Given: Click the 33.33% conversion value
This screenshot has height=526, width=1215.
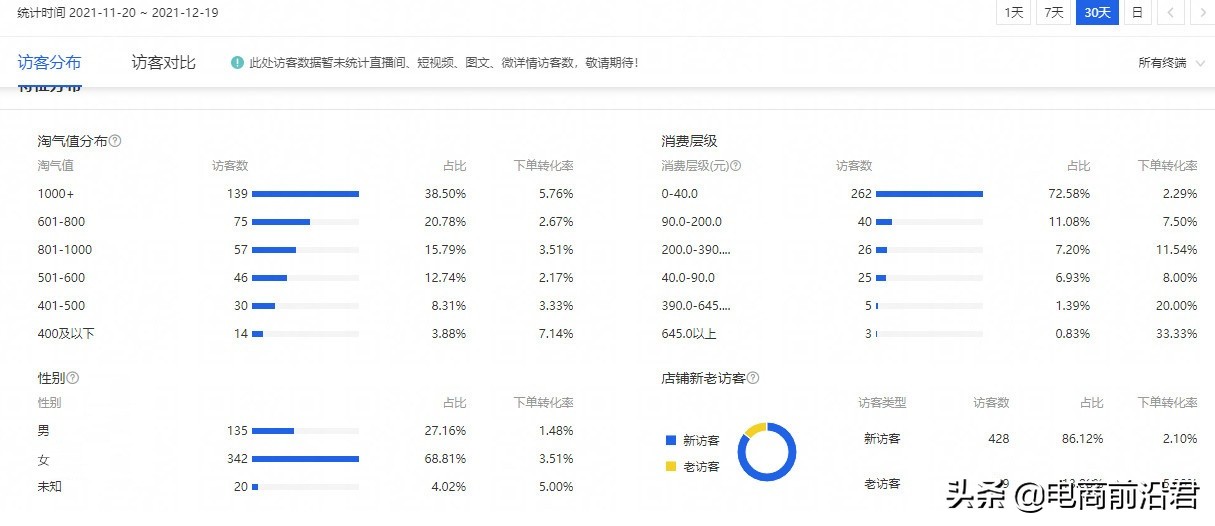Looking at the screenshot, I should [x=1175, y=334].
